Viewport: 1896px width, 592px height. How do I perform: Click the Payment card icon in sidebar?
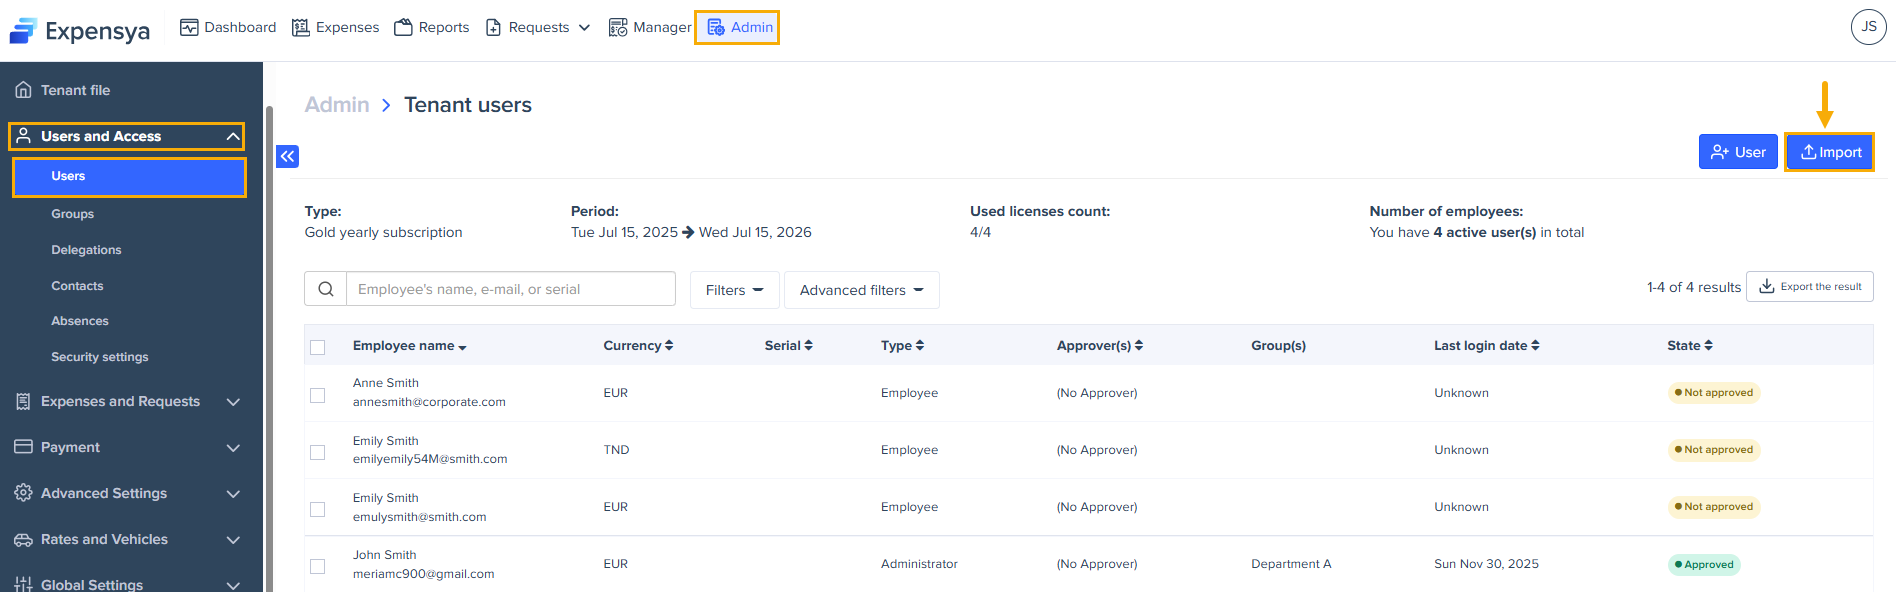23,447
